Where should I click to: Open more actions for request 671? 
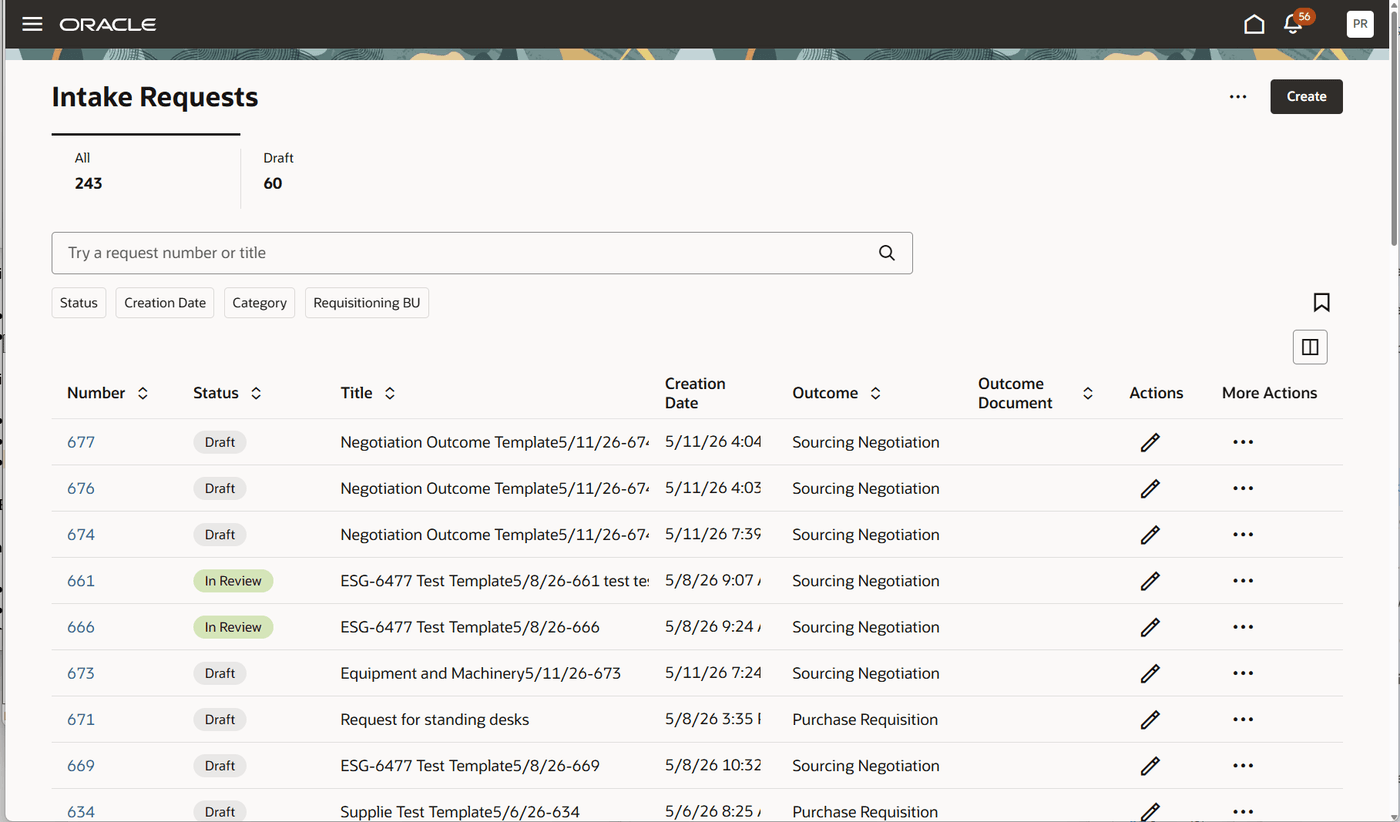tap(1243, 719)
